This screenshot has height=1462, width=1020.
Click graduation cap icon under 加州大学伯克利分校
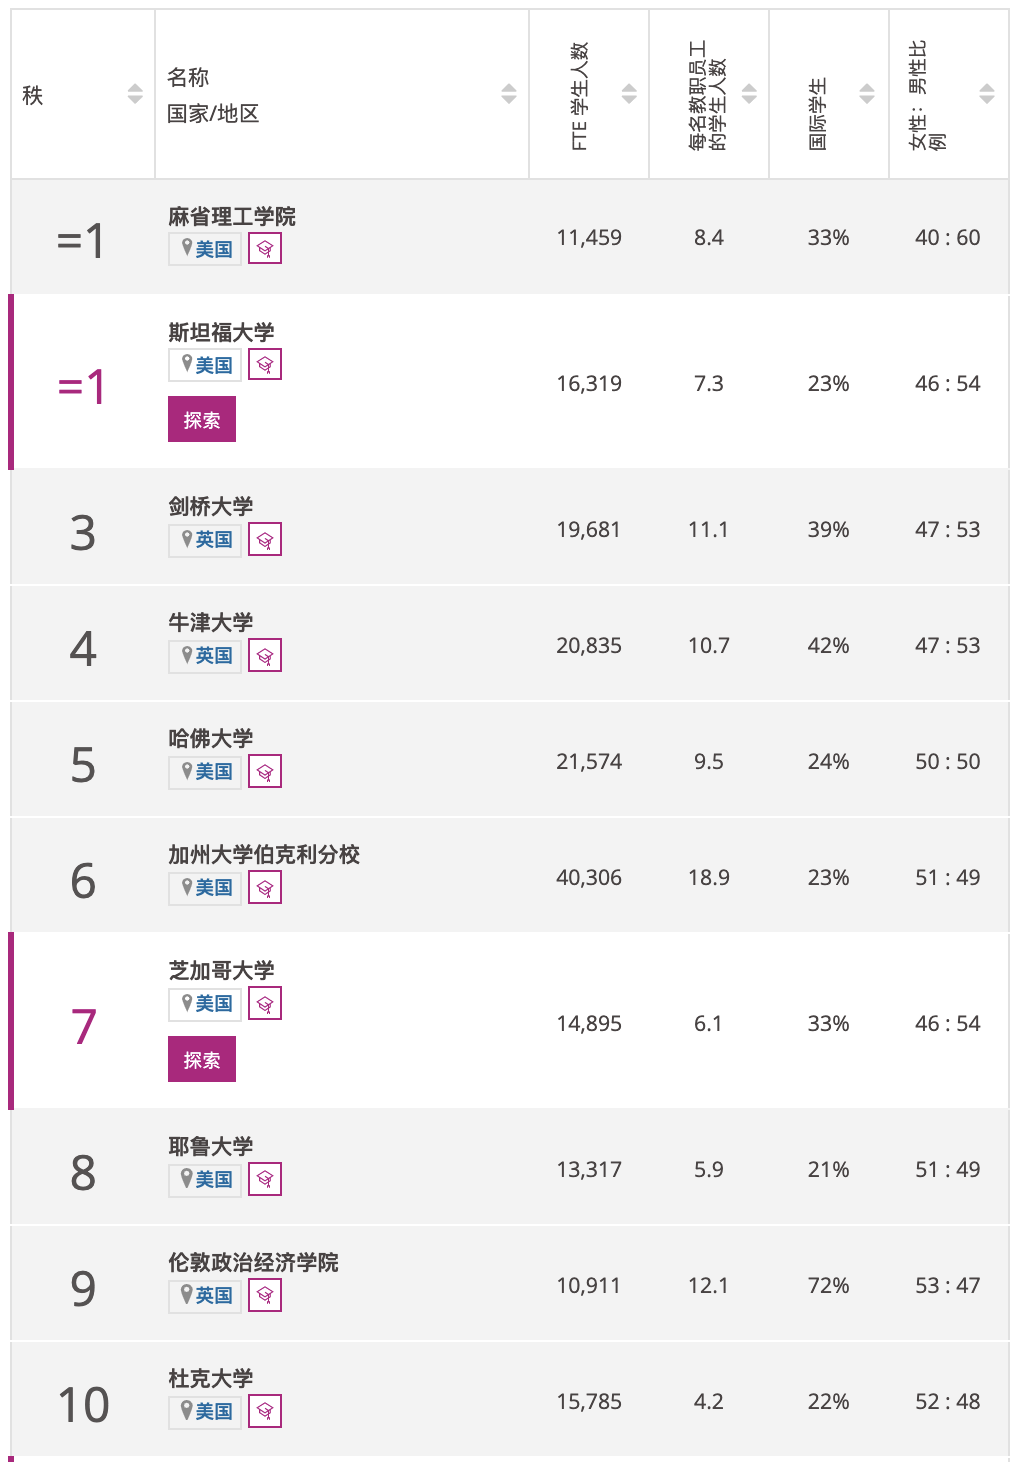tap(265, 887)
